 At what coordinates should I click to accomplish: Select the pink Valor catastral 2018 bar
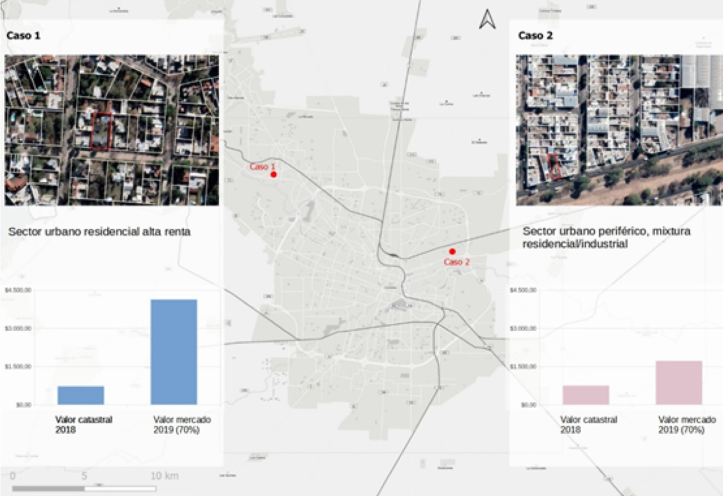pyautogui.click(x=586, y=395)
